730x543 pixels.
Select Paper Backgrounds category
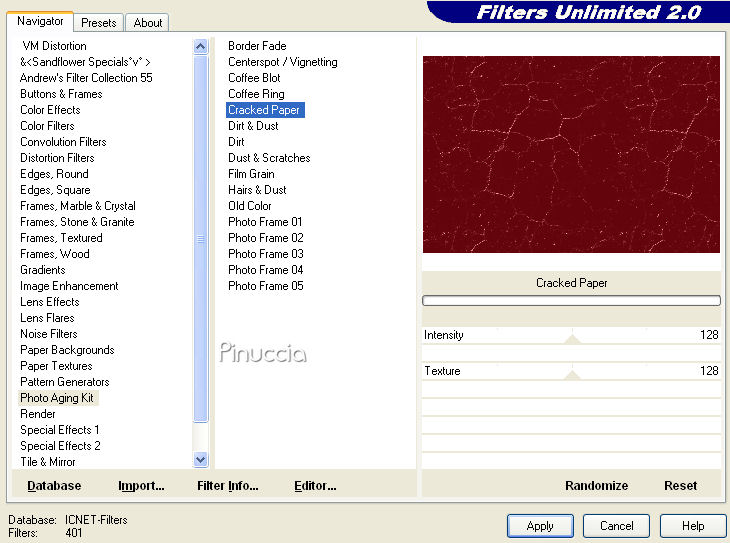[67, 350]
